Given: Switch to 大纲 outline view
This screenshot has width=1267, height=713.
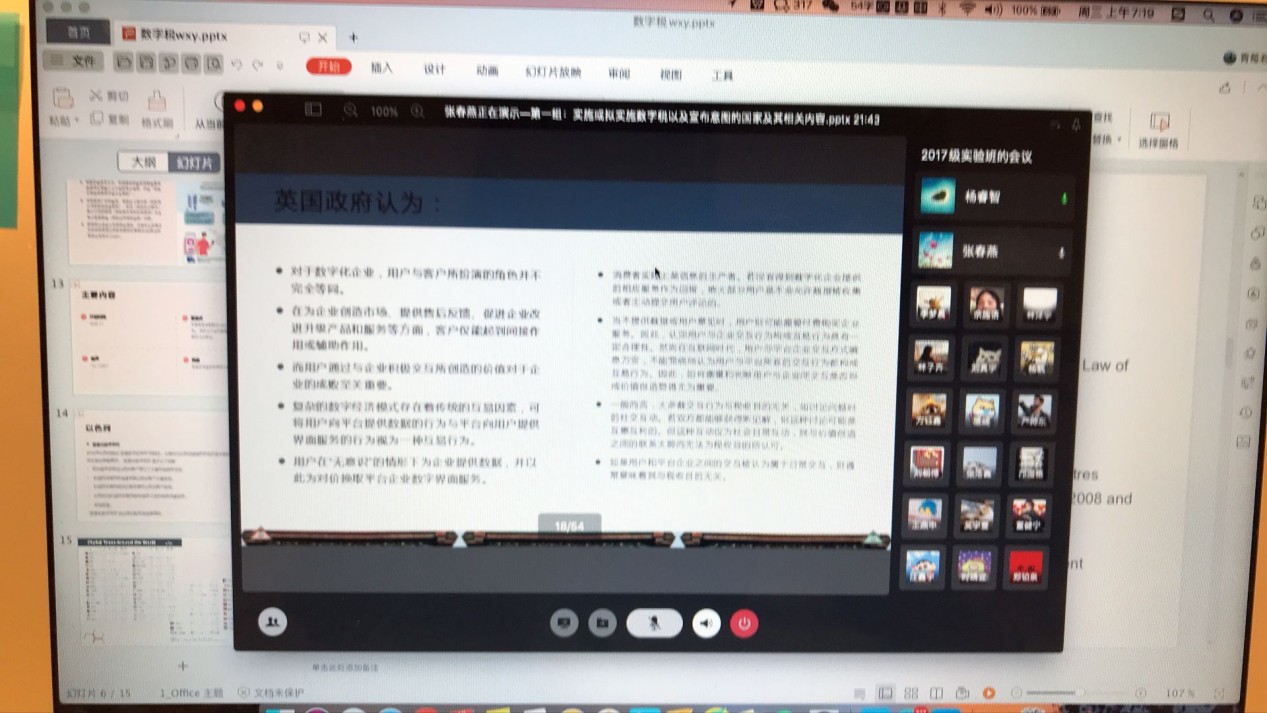Looking at the screenshot, I should 143,162.
